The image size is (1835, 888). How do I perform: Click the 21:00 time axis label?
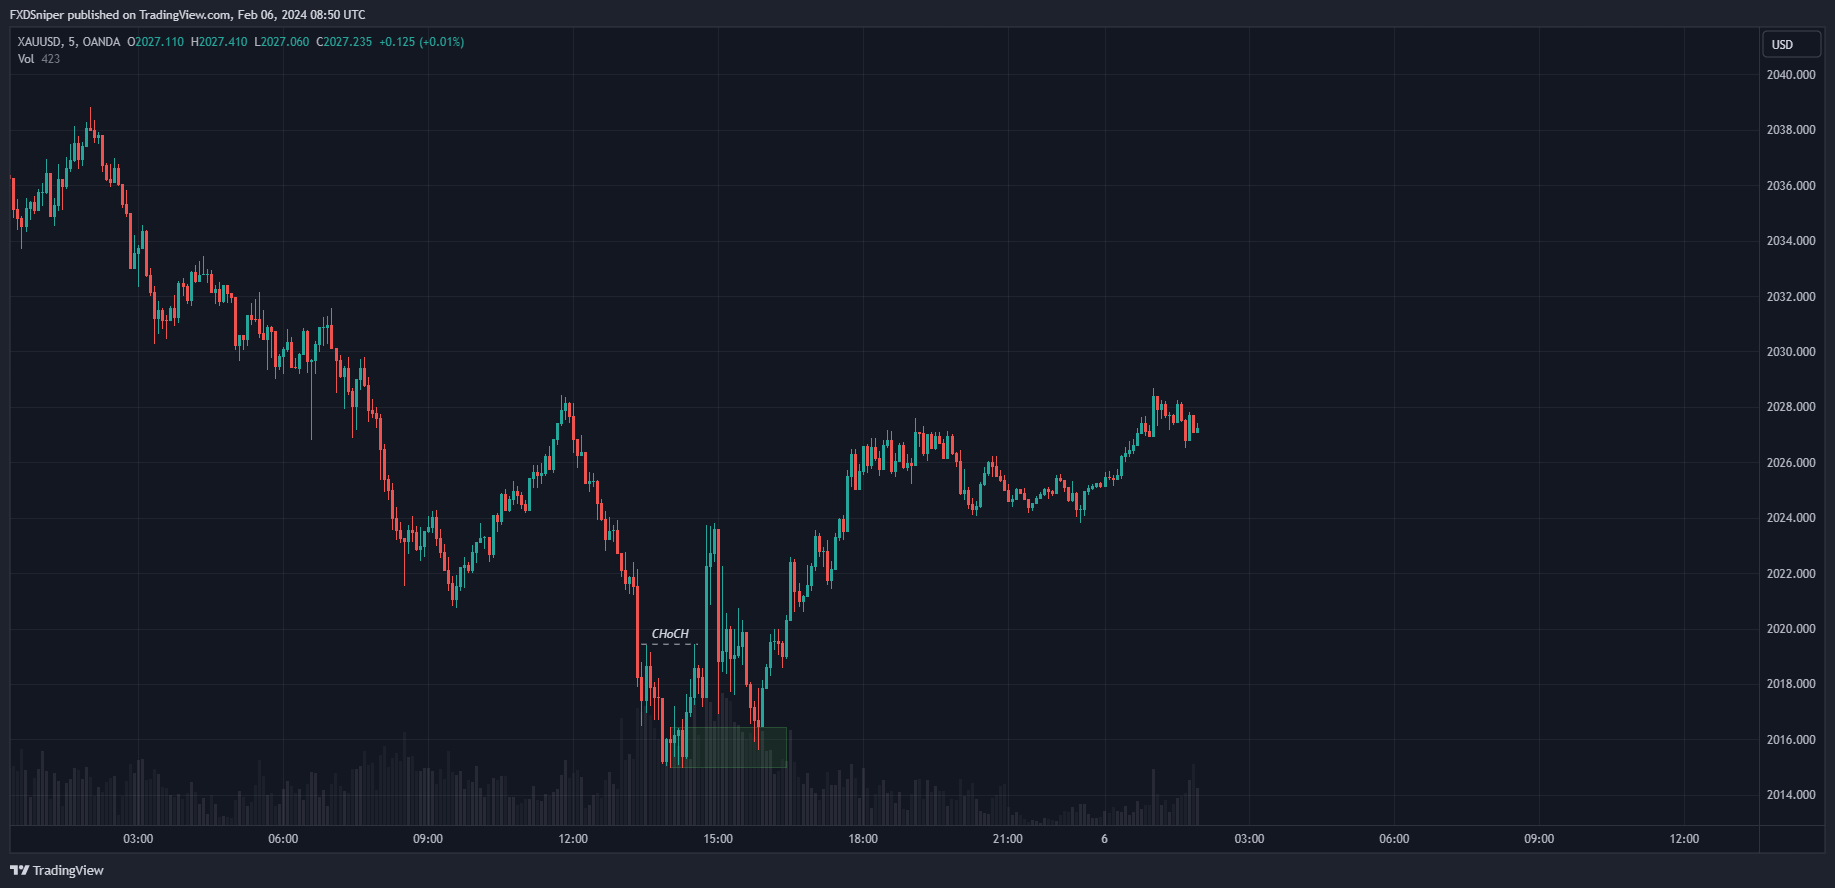[1008, 839]
